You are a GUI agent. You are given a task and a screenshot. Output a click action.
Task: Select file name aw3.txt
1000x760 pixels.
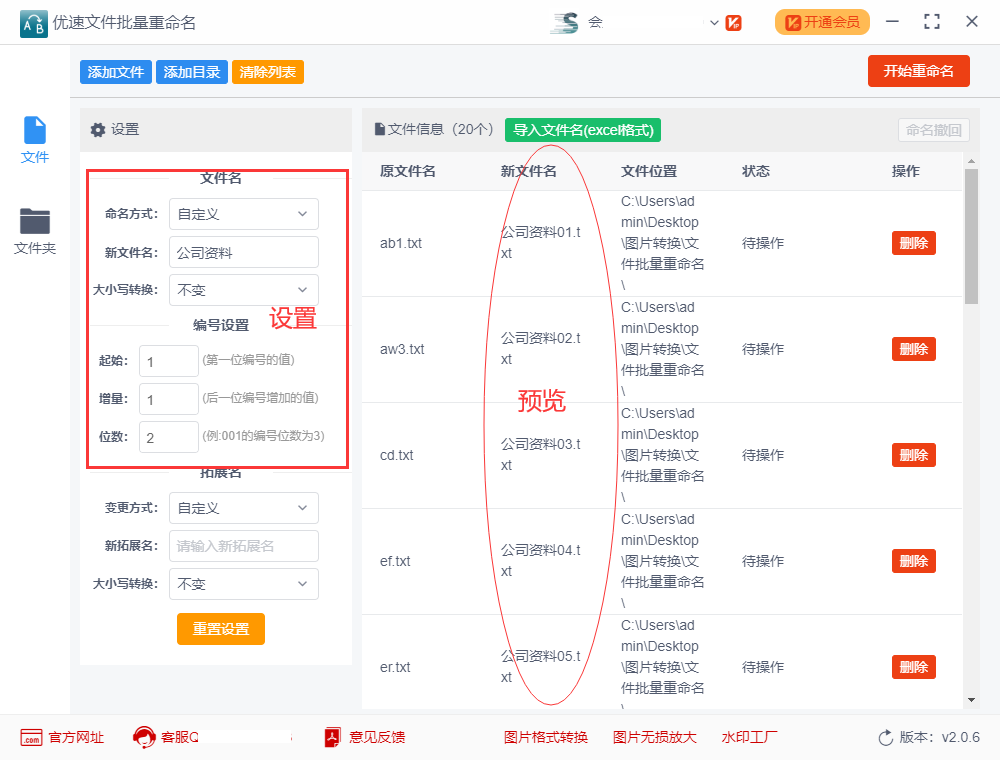click(402, 349)
